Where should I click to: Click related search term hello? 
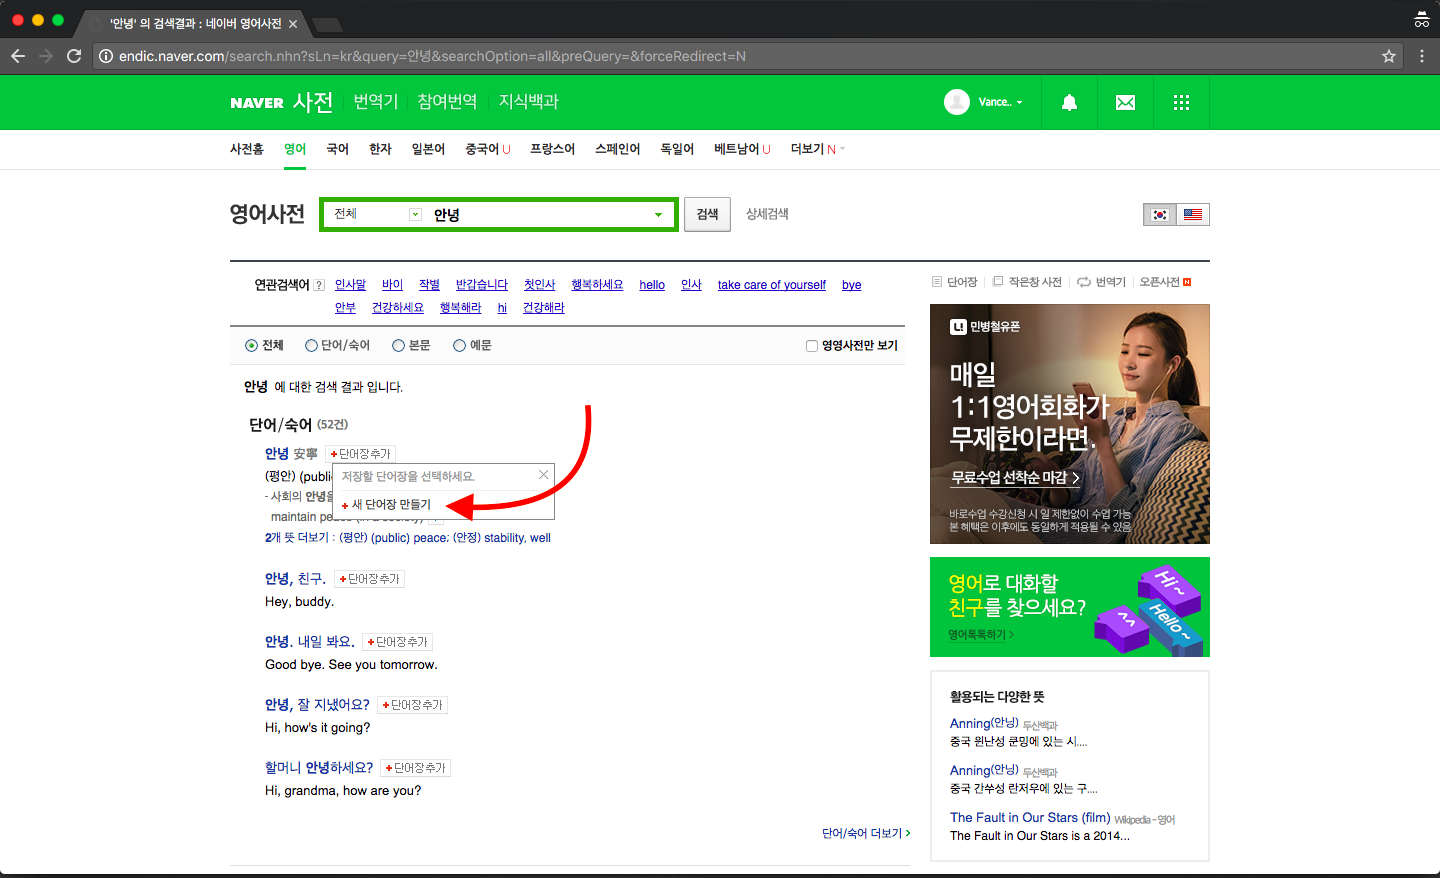(652, 285)
